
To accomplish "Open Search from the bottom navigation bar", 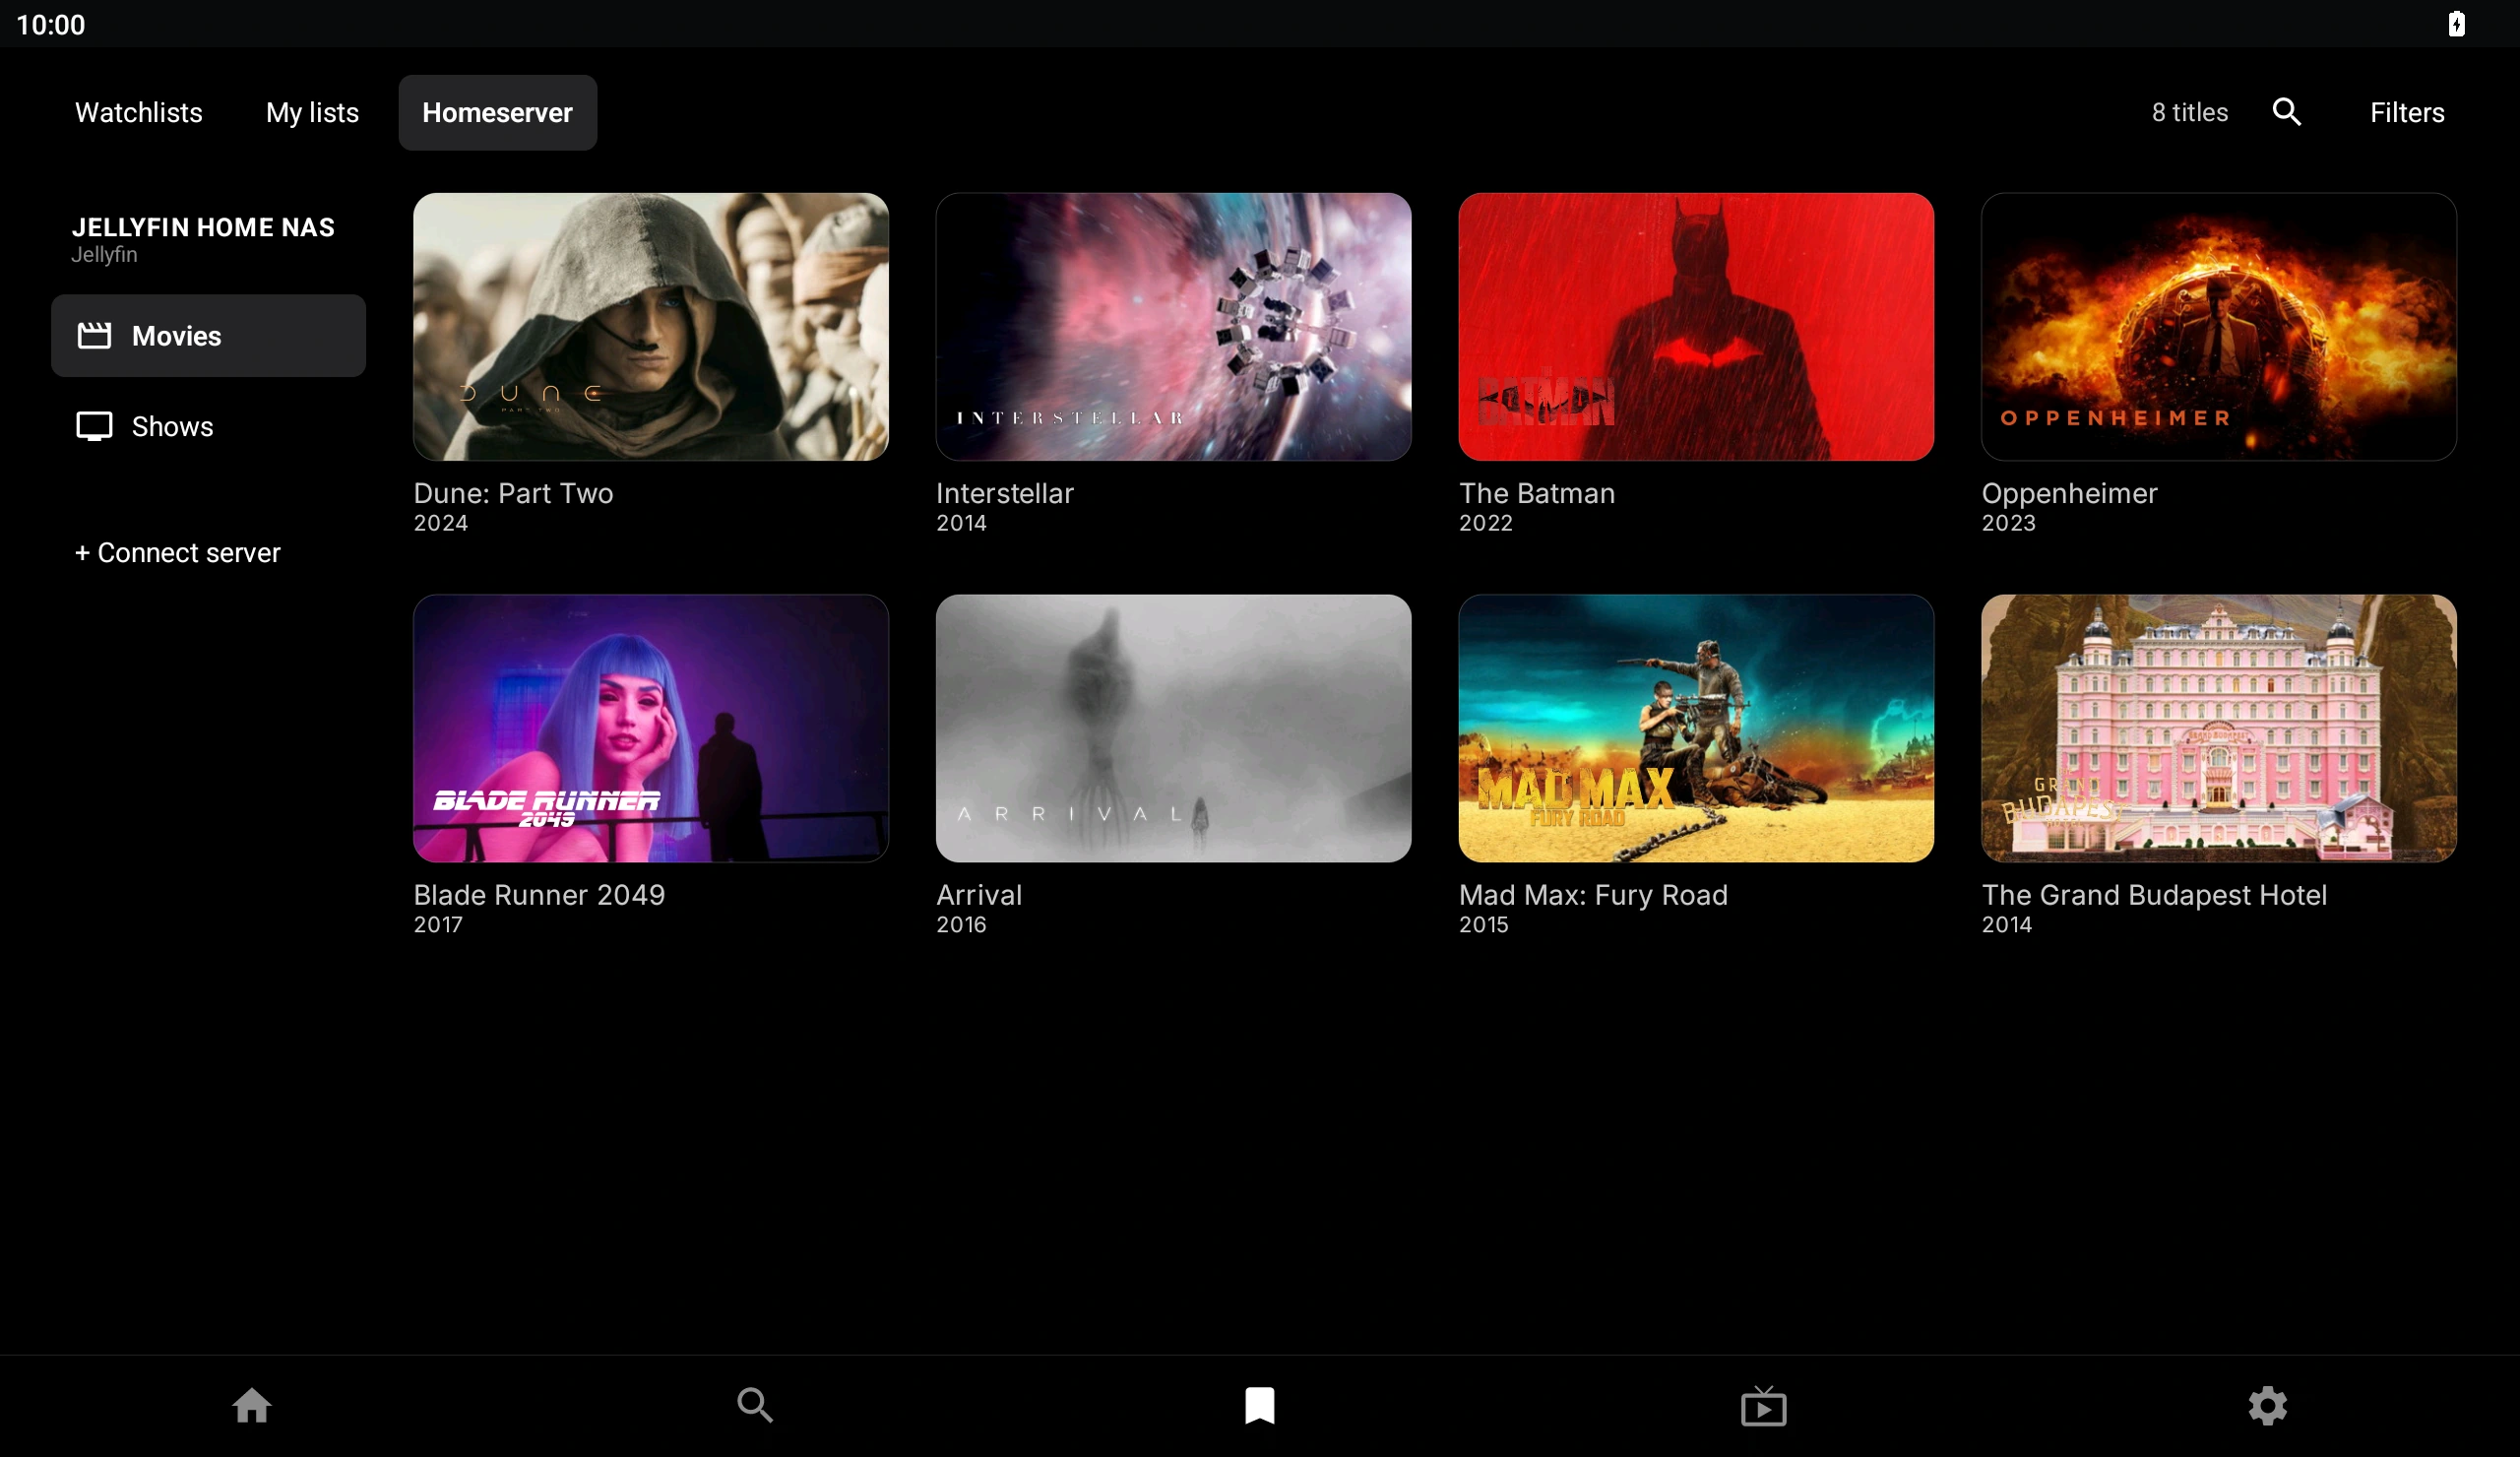I will pos(755,1405).
